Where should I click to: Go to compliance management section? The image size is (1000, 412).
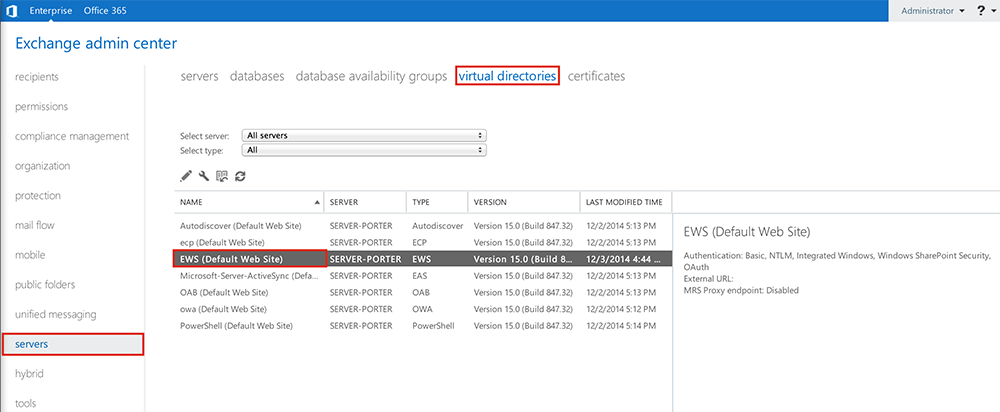(x=72, y=136)
